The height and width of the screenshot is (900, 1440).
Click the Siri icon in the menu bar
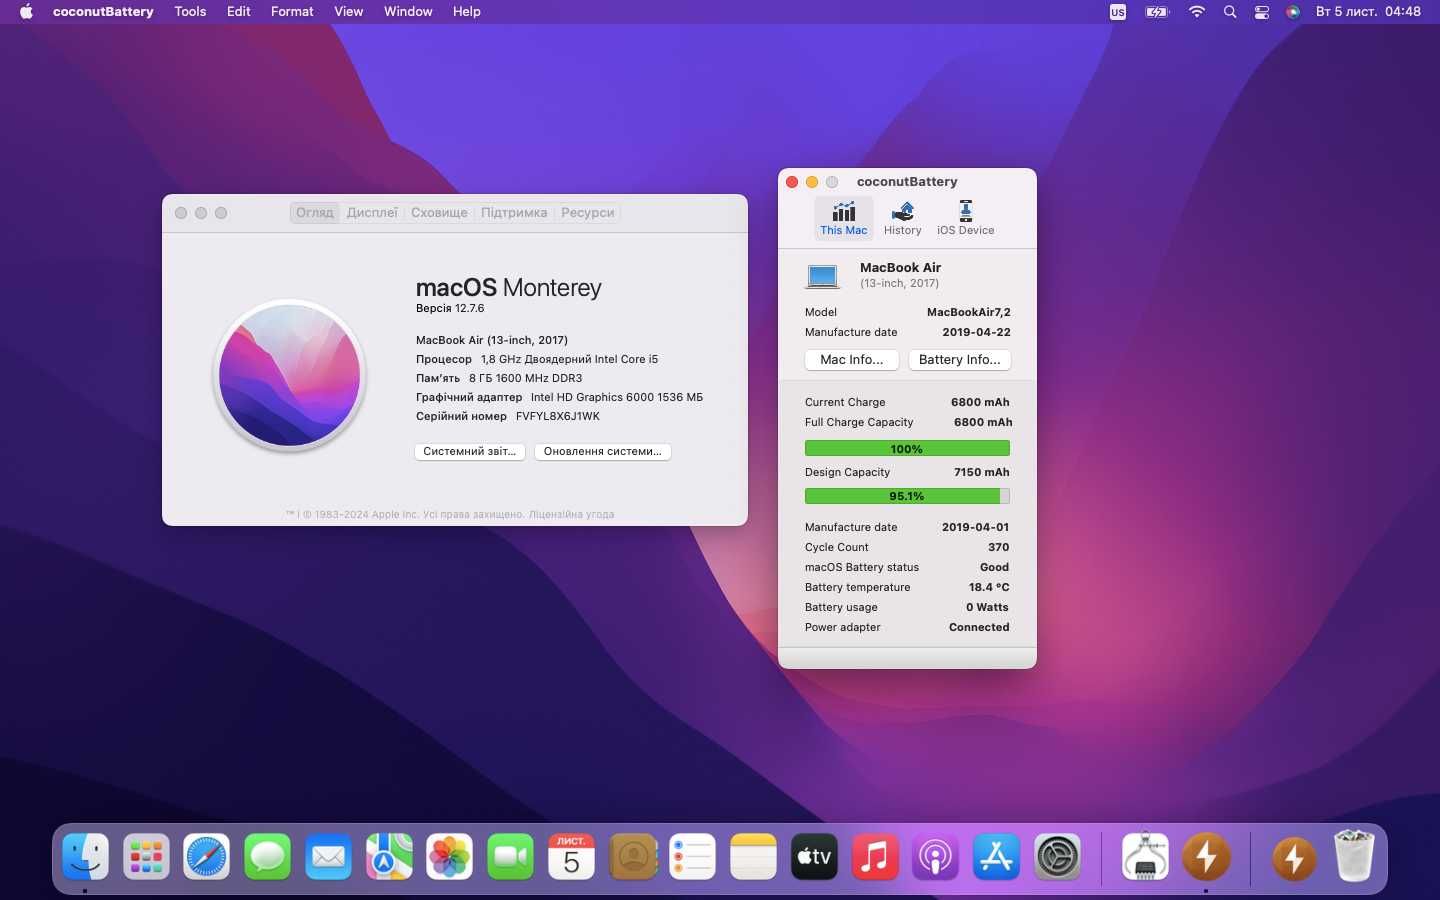(x=1293, y=12)
